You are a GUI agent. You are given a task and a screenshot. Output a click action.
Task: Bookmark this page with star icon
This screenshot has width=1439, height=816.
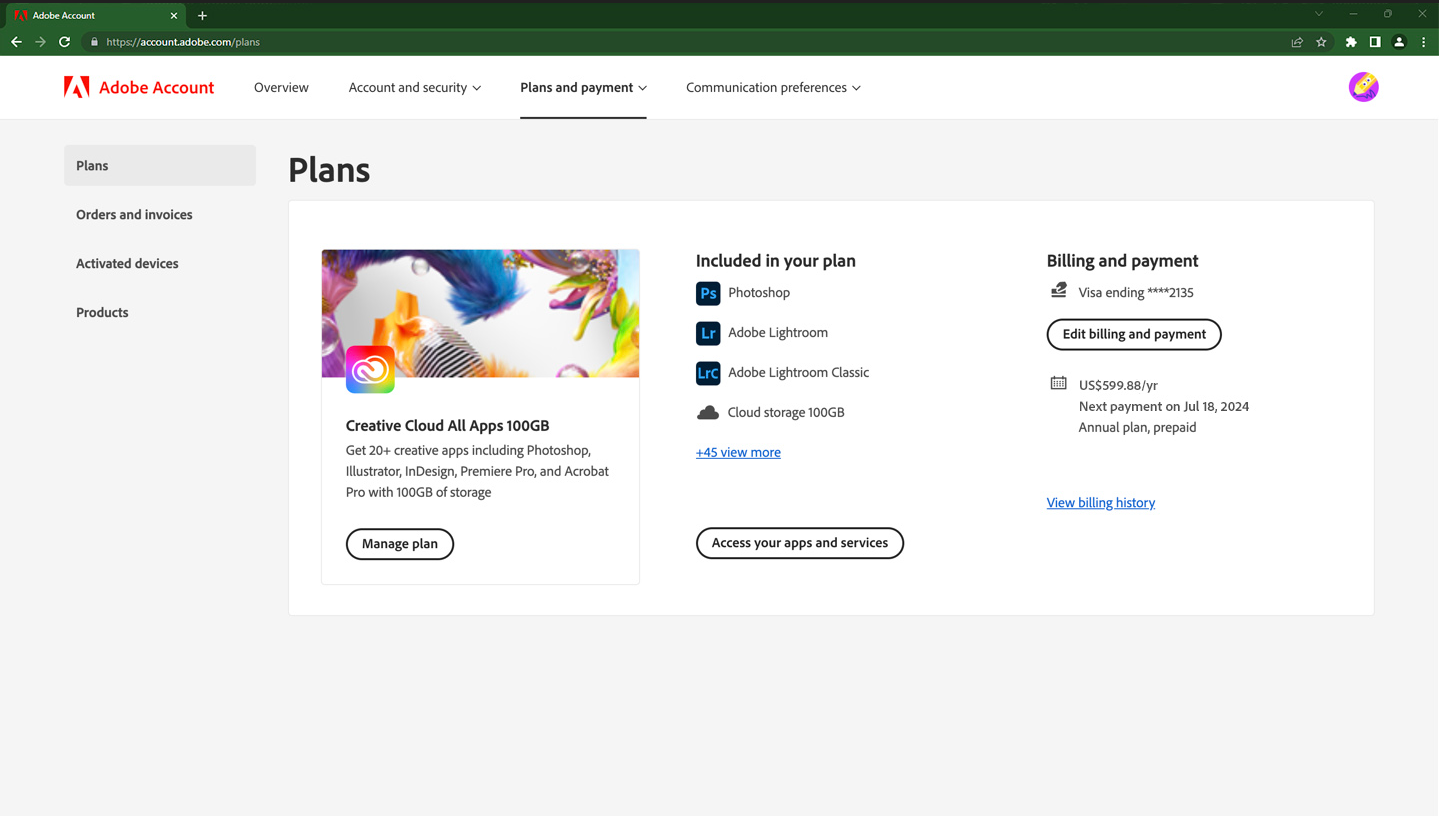click(1321, 42)
